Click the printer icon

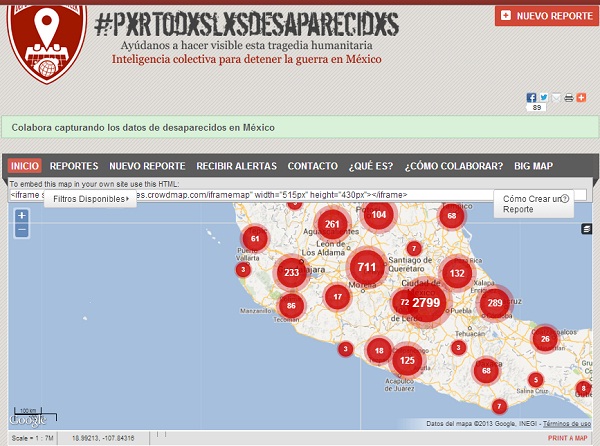(569, 98)
